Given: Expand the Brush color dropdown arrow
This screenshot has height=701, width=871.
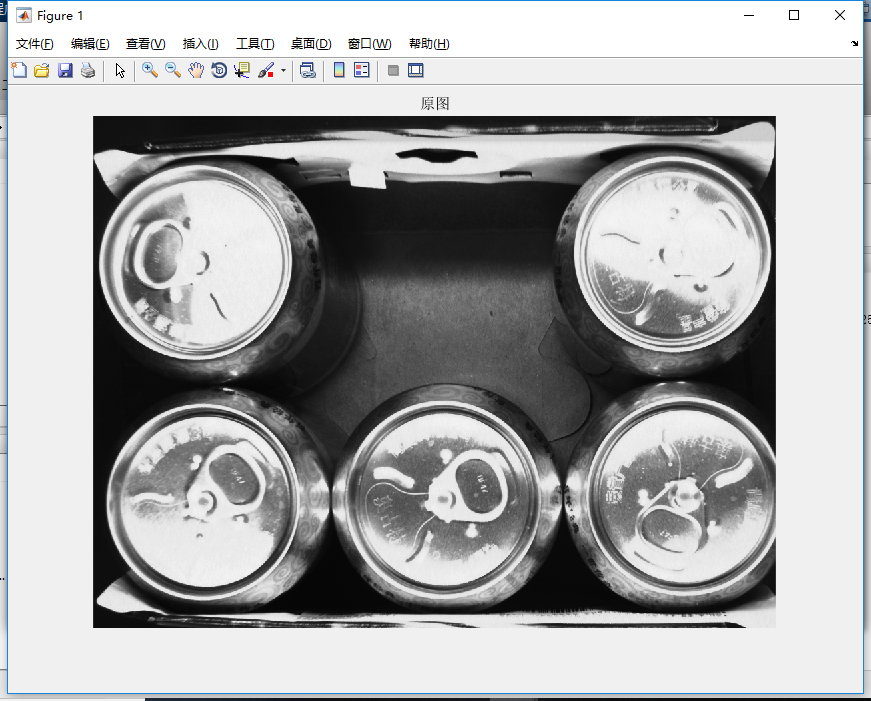Looking at the screenshot, I should tap(283, 70).
